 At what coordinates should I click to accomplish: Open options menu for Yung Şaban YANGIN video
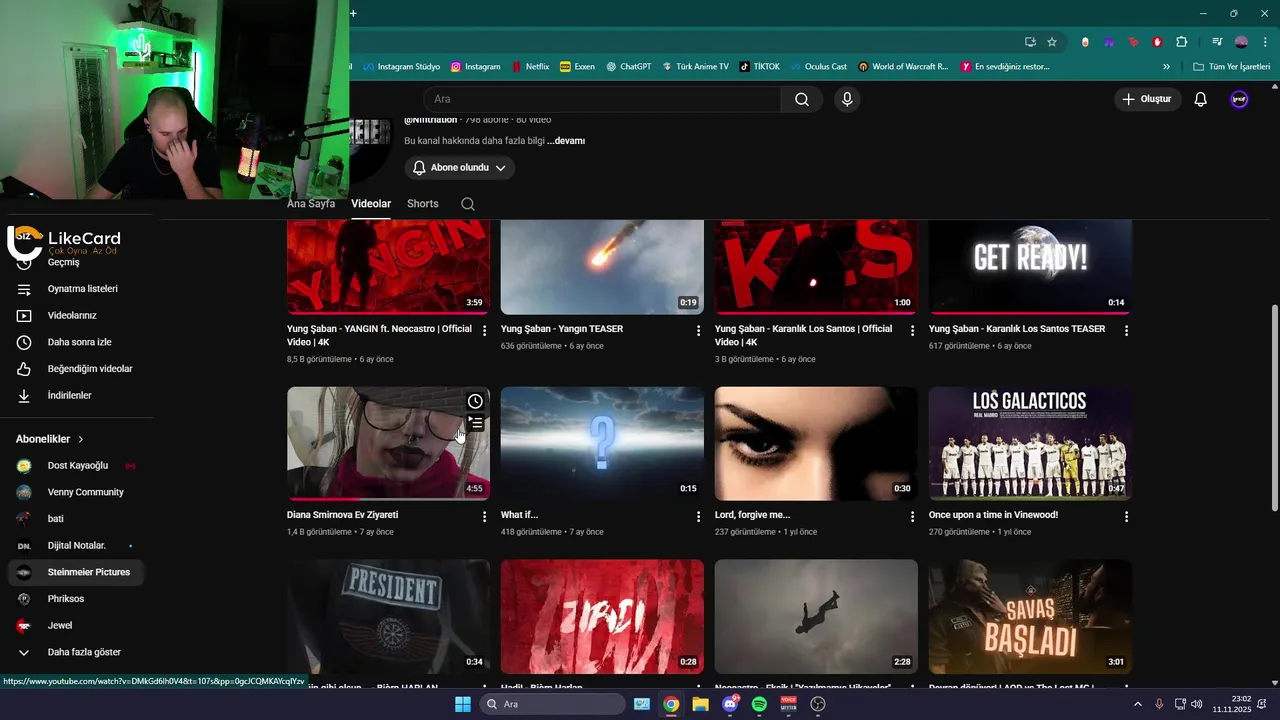click(485, 331)
